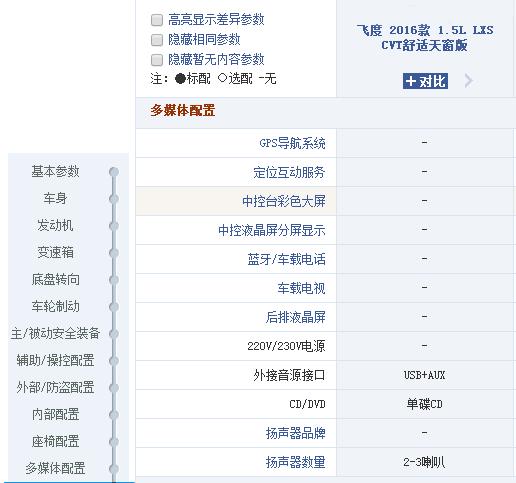Open the 扬声器数量 parameter link
Image resolution: width=516 pixels, height=483 pixels.
pyautogui.click(x=295, y=462)
